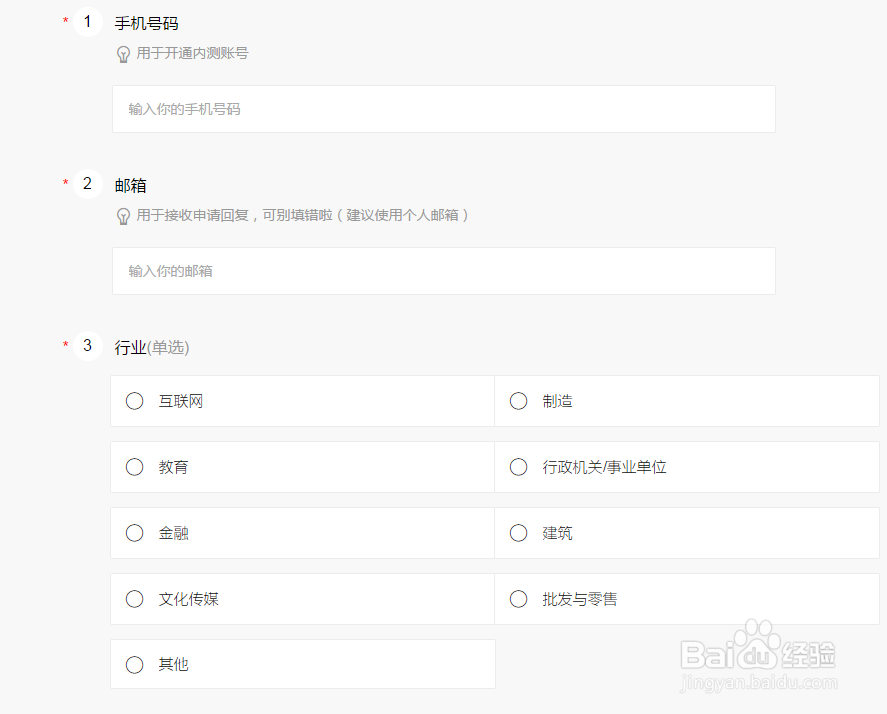Click the number 1 question badge
Image resolution: width=887 pixels, height=714 pixels.
88,22
